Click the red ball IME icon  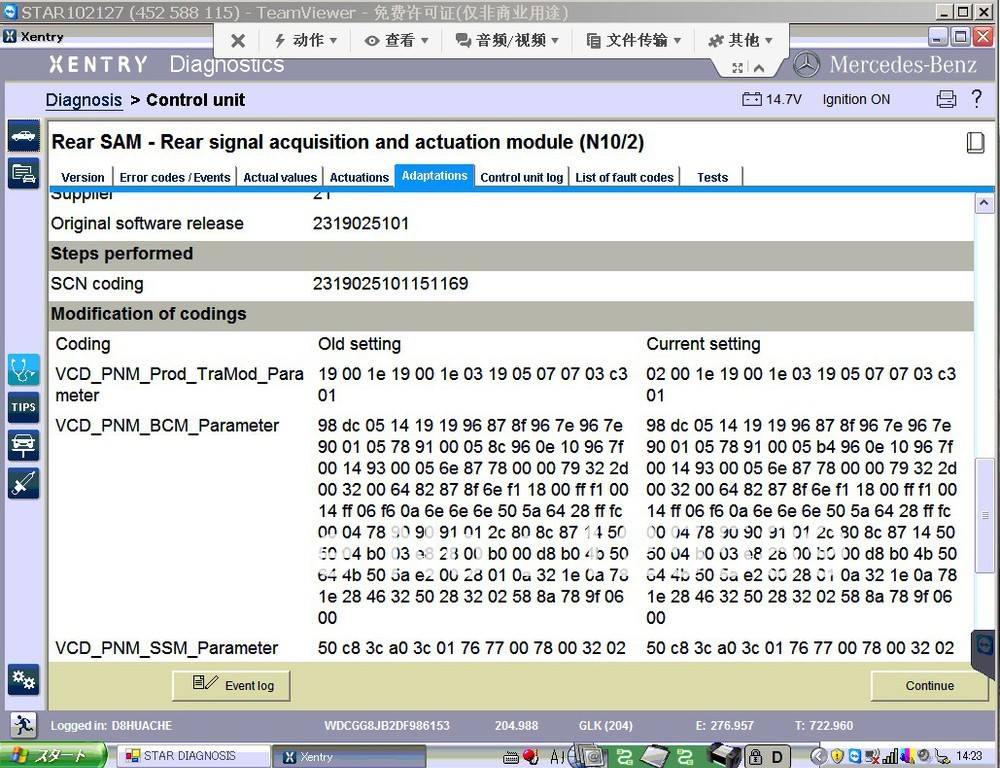(x=531, y=757)
